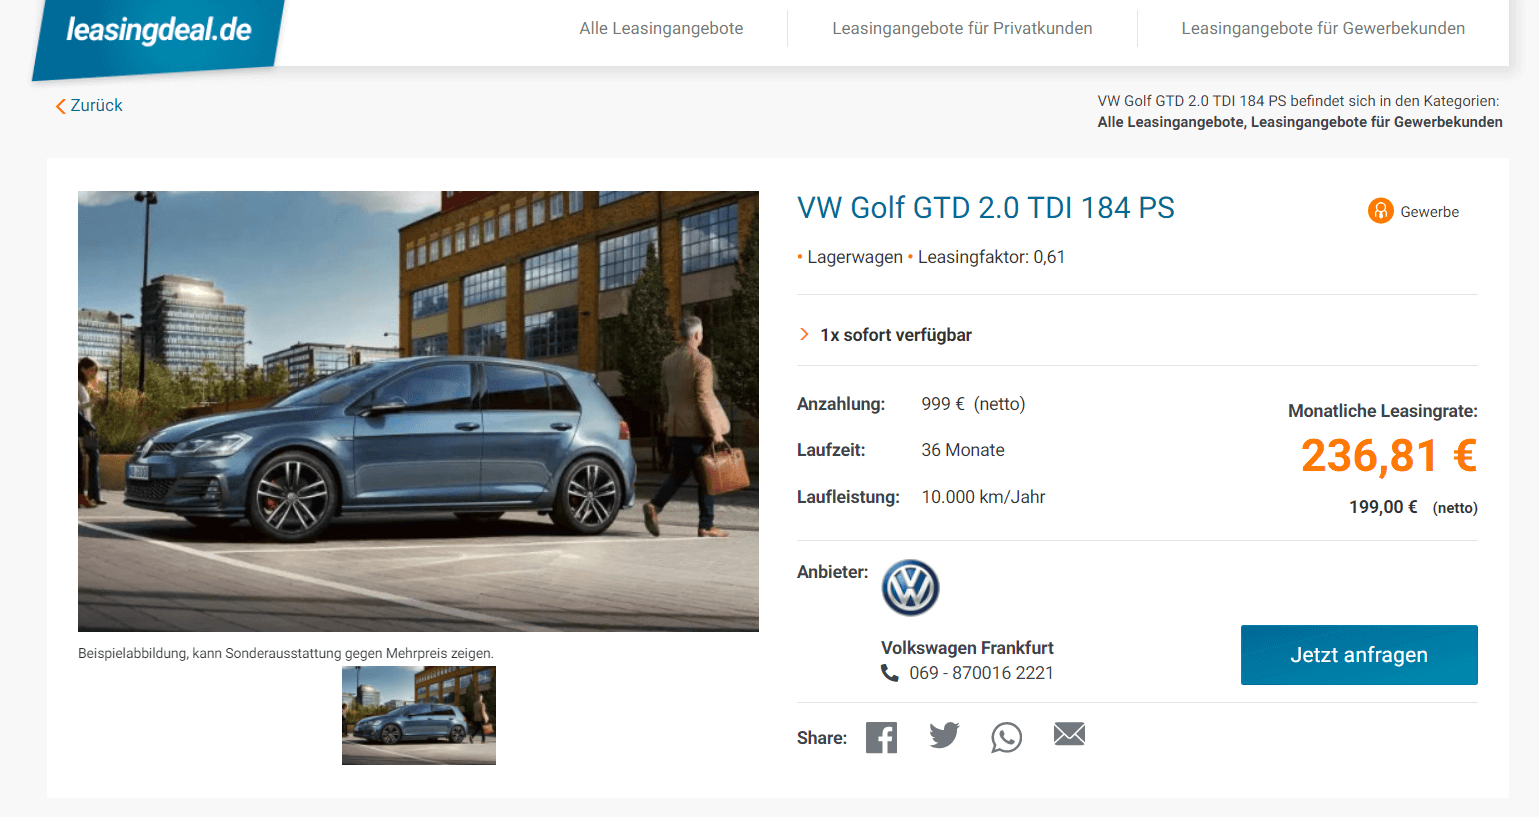Image resolution: width=1539 pixels, height=817 pixels.
Task: Share offer via WhatsApp
Action: 1006,737
